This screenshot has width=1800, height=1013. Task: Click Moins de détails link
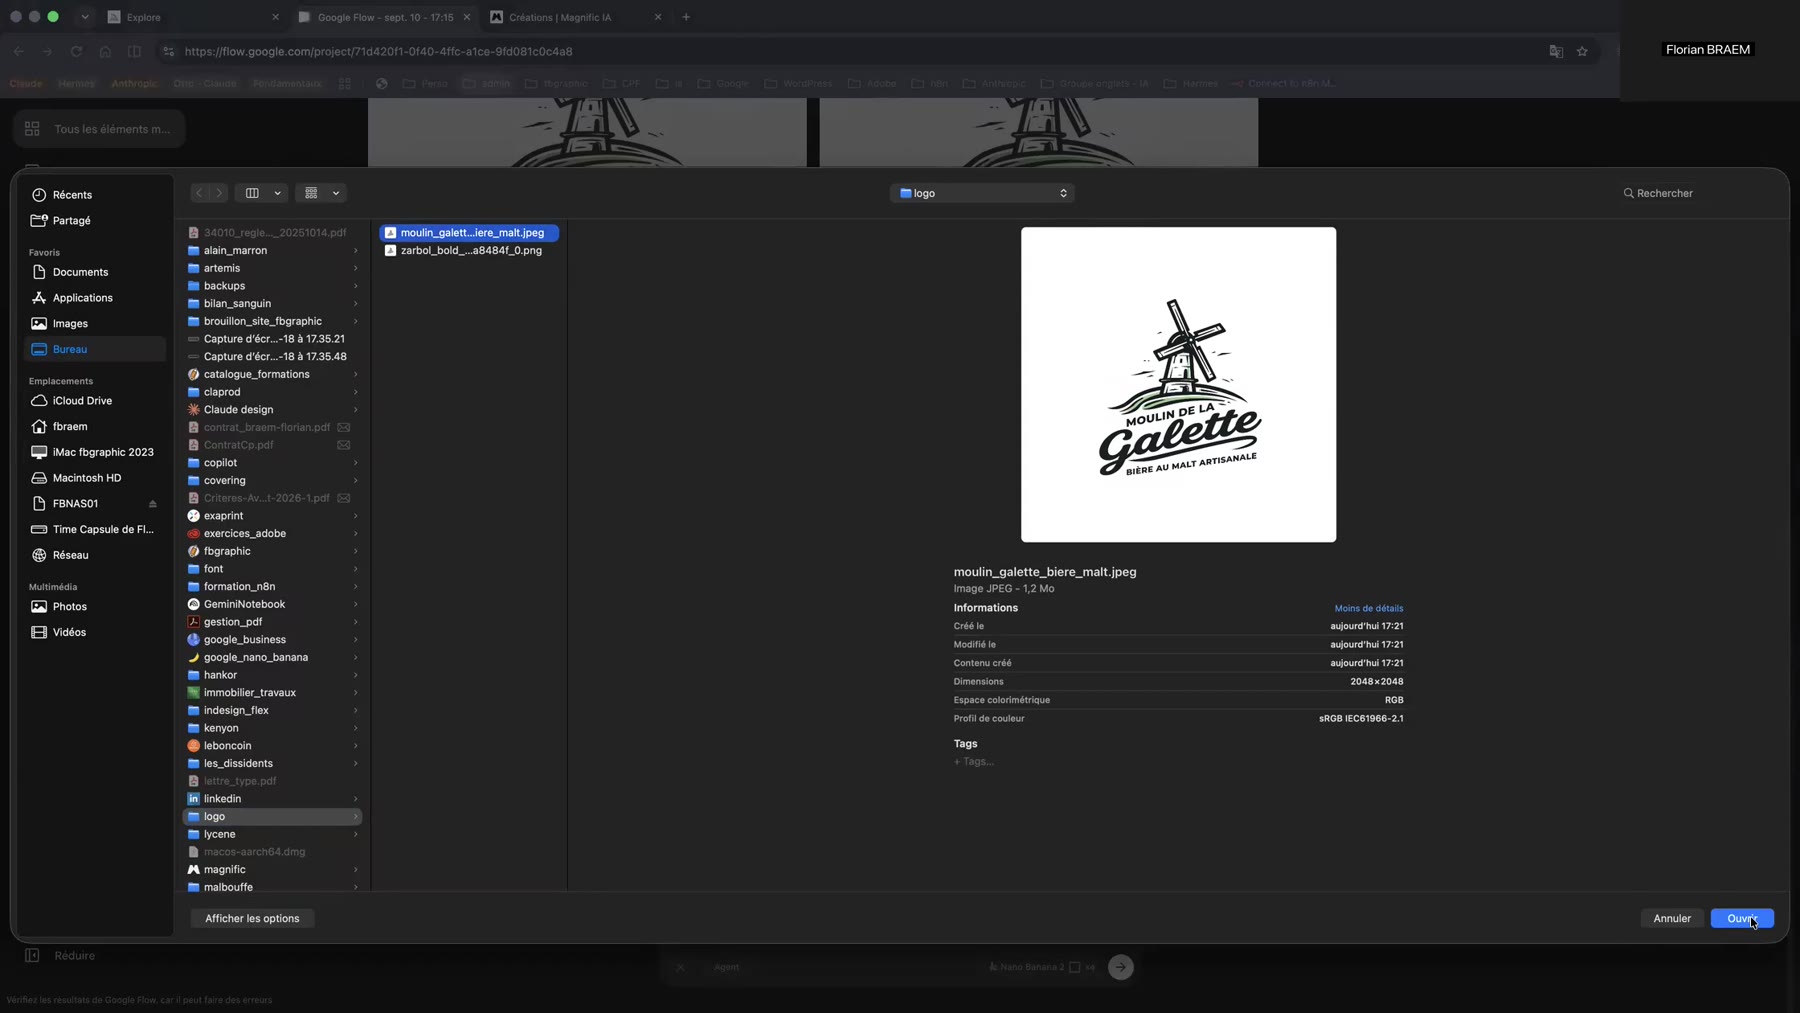[1368, 608]
